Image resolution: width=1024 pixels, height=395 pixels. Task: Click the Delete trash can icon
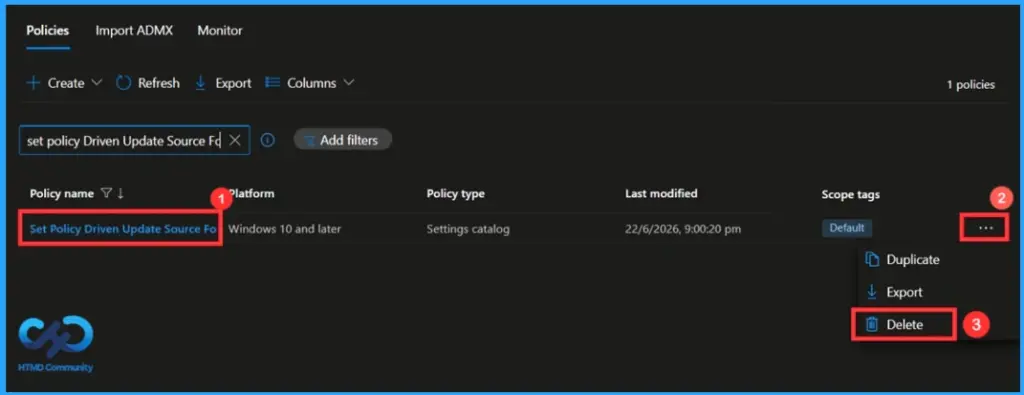[x=872, y=324]
